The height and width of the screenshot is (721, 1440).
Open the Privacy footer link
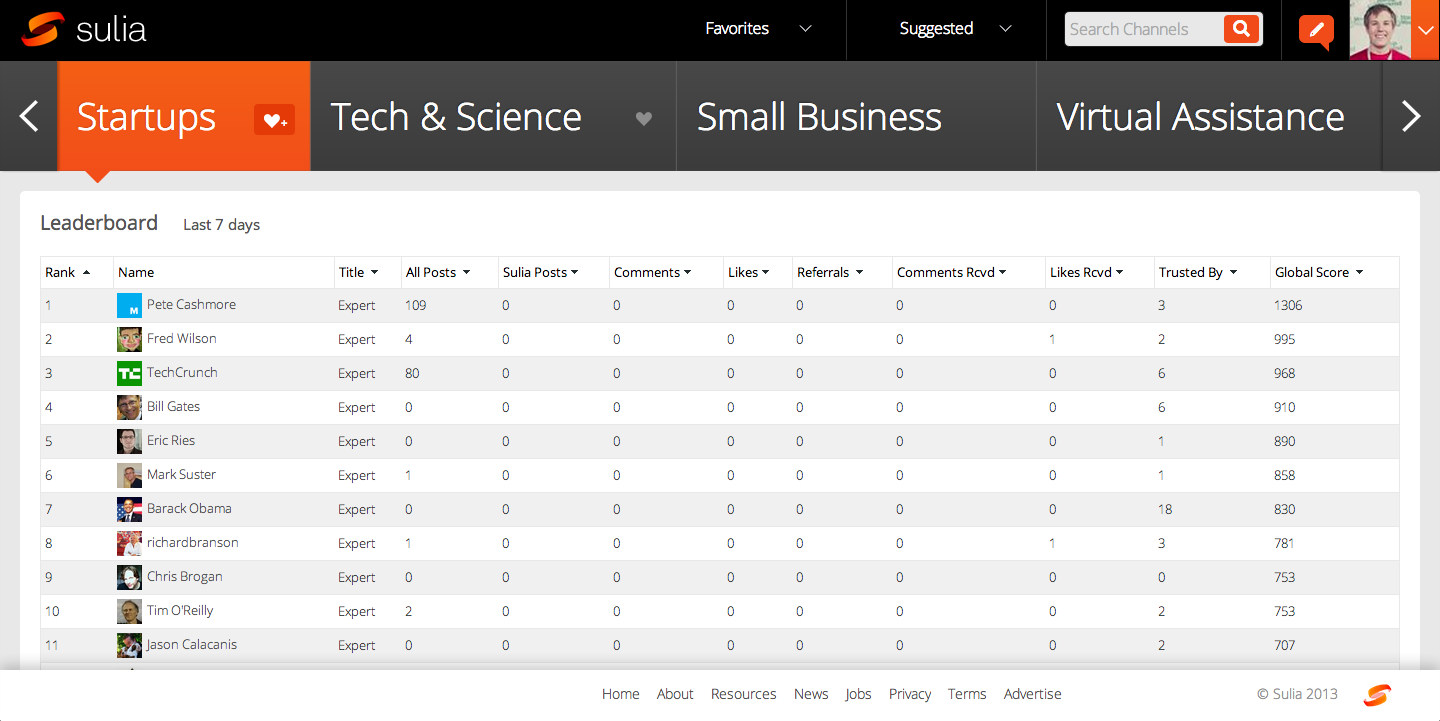click(910, 694)
